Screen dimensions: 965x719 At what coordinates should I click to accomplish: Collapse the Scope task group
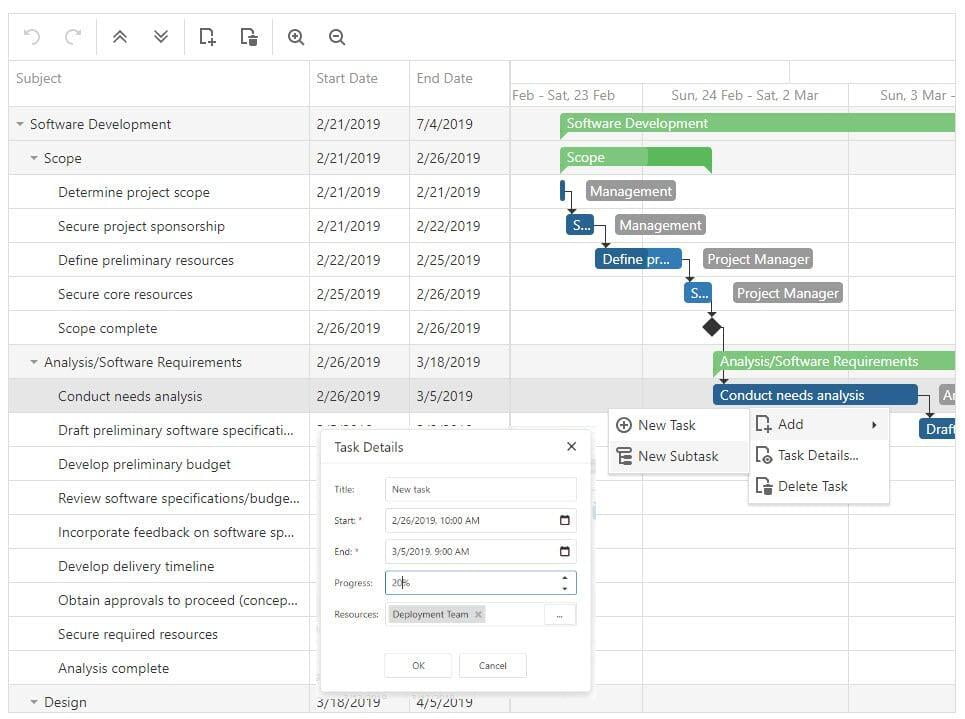point(34,159)
